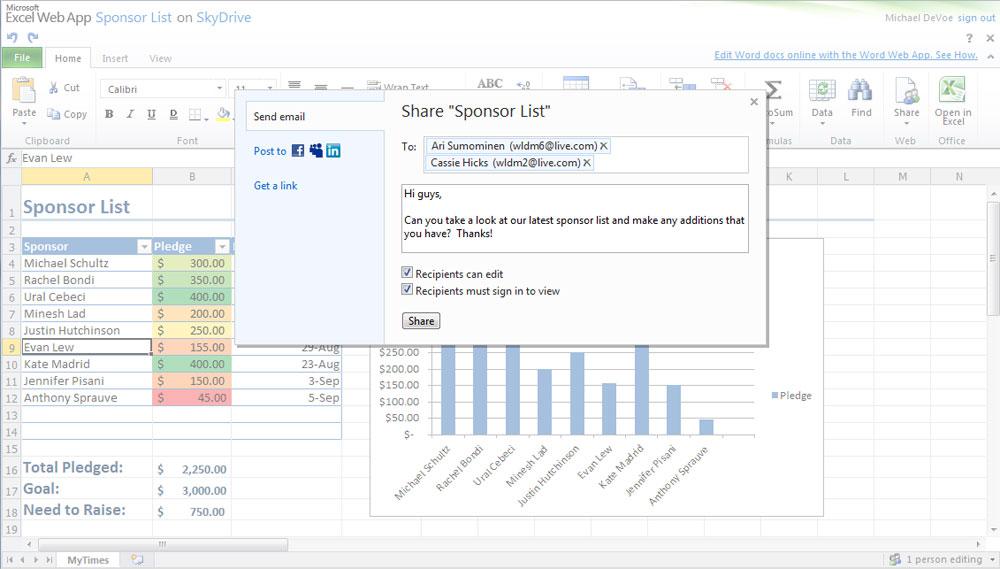Post to MySpace icon
This screenshot has width=1000, height=569.
click(316, 151)
